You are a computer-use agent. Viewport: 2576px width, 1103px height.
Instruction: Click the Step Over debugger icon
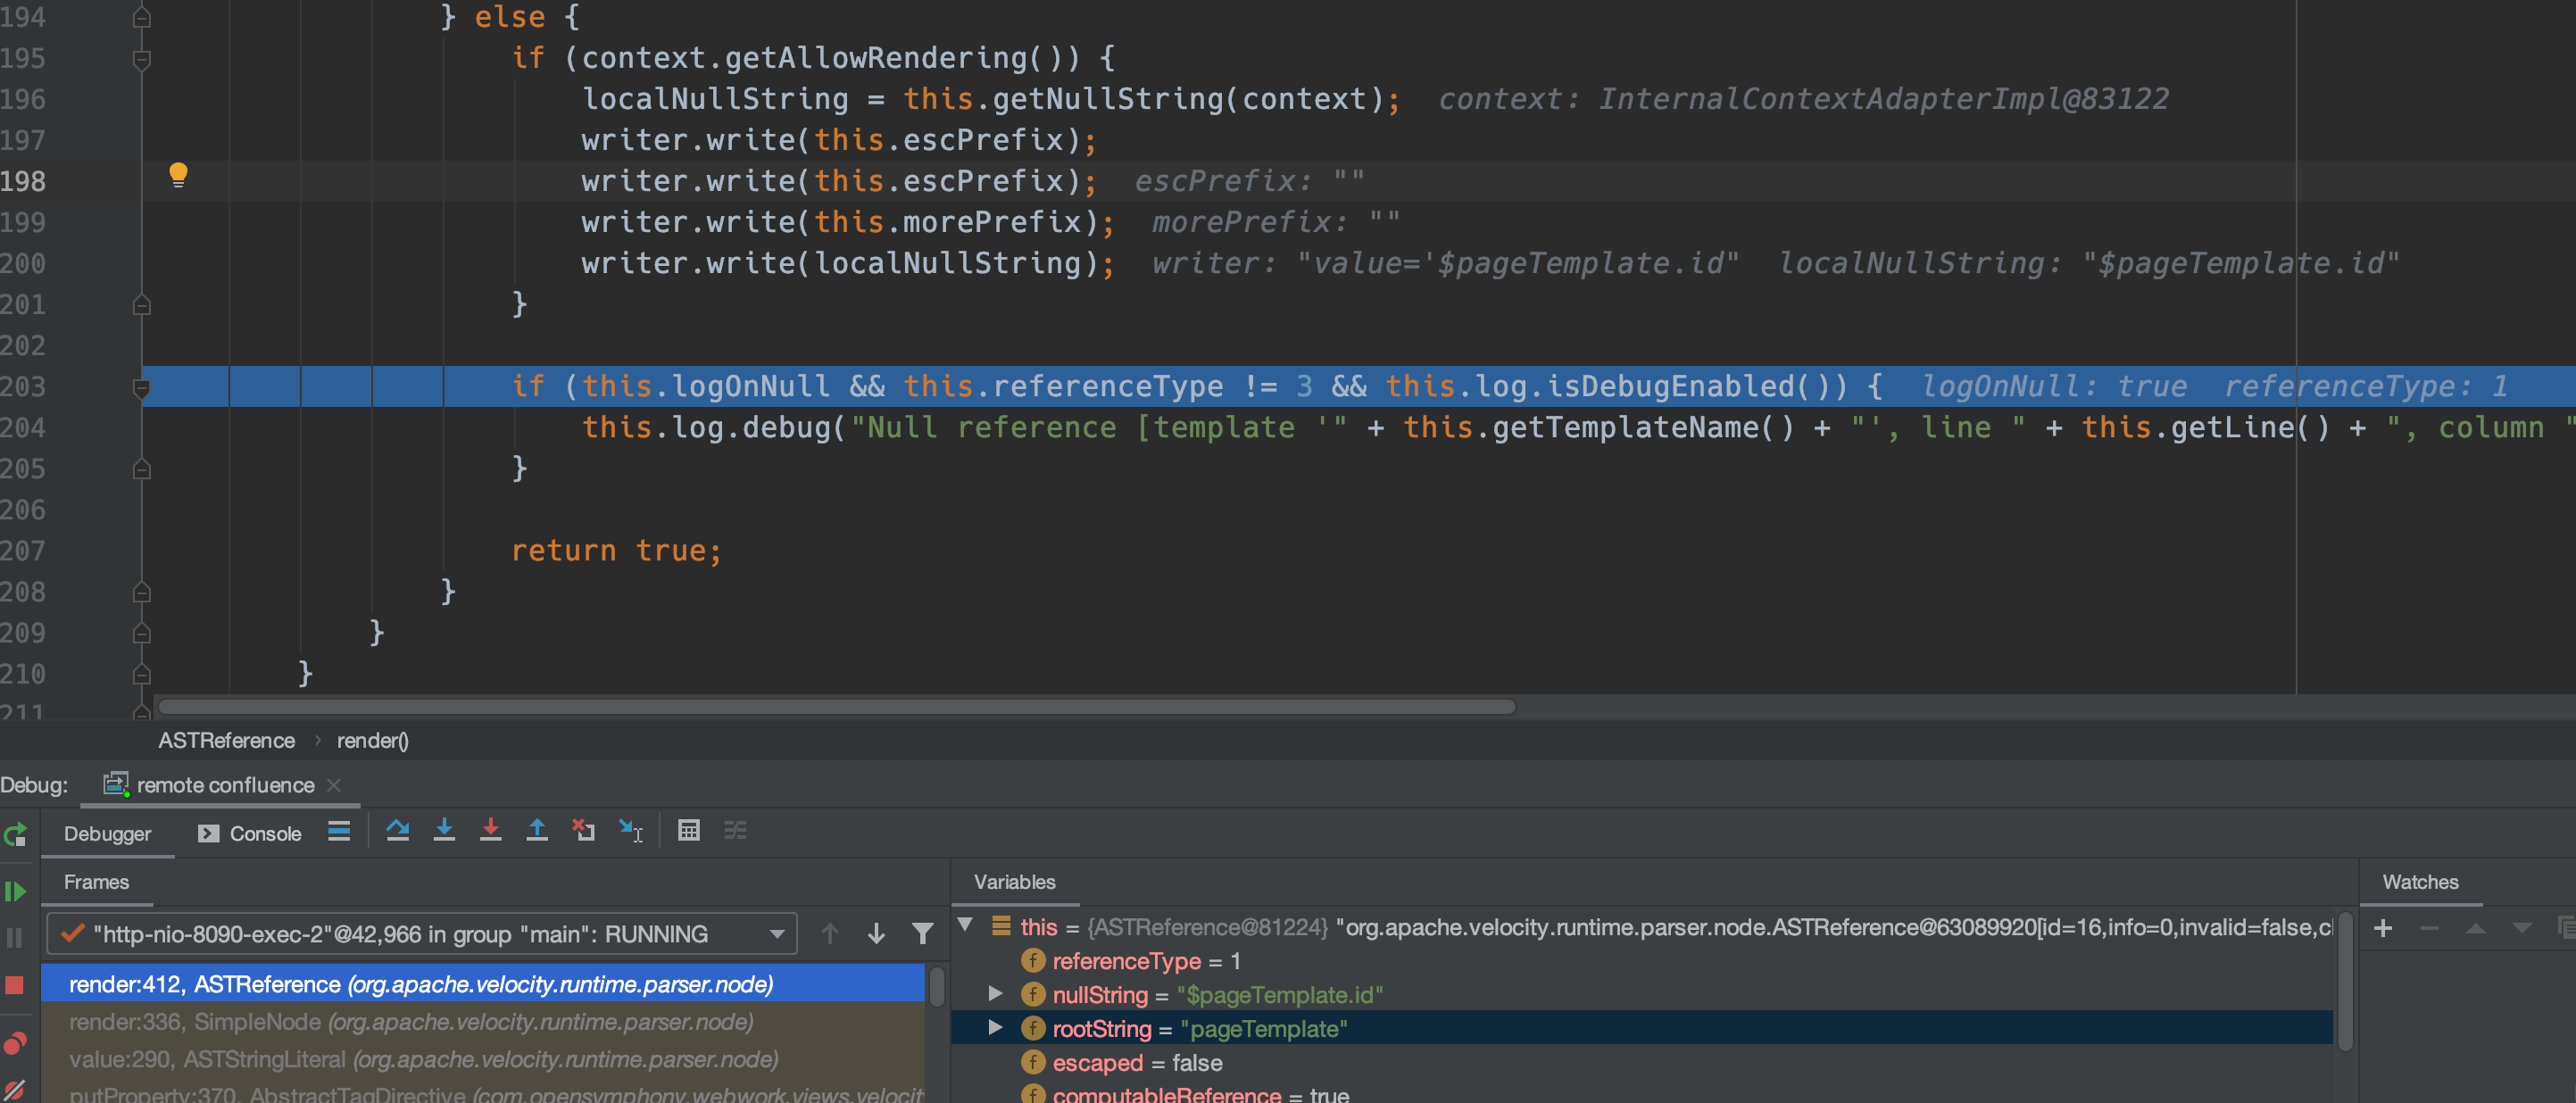click(x=397, y=830)
